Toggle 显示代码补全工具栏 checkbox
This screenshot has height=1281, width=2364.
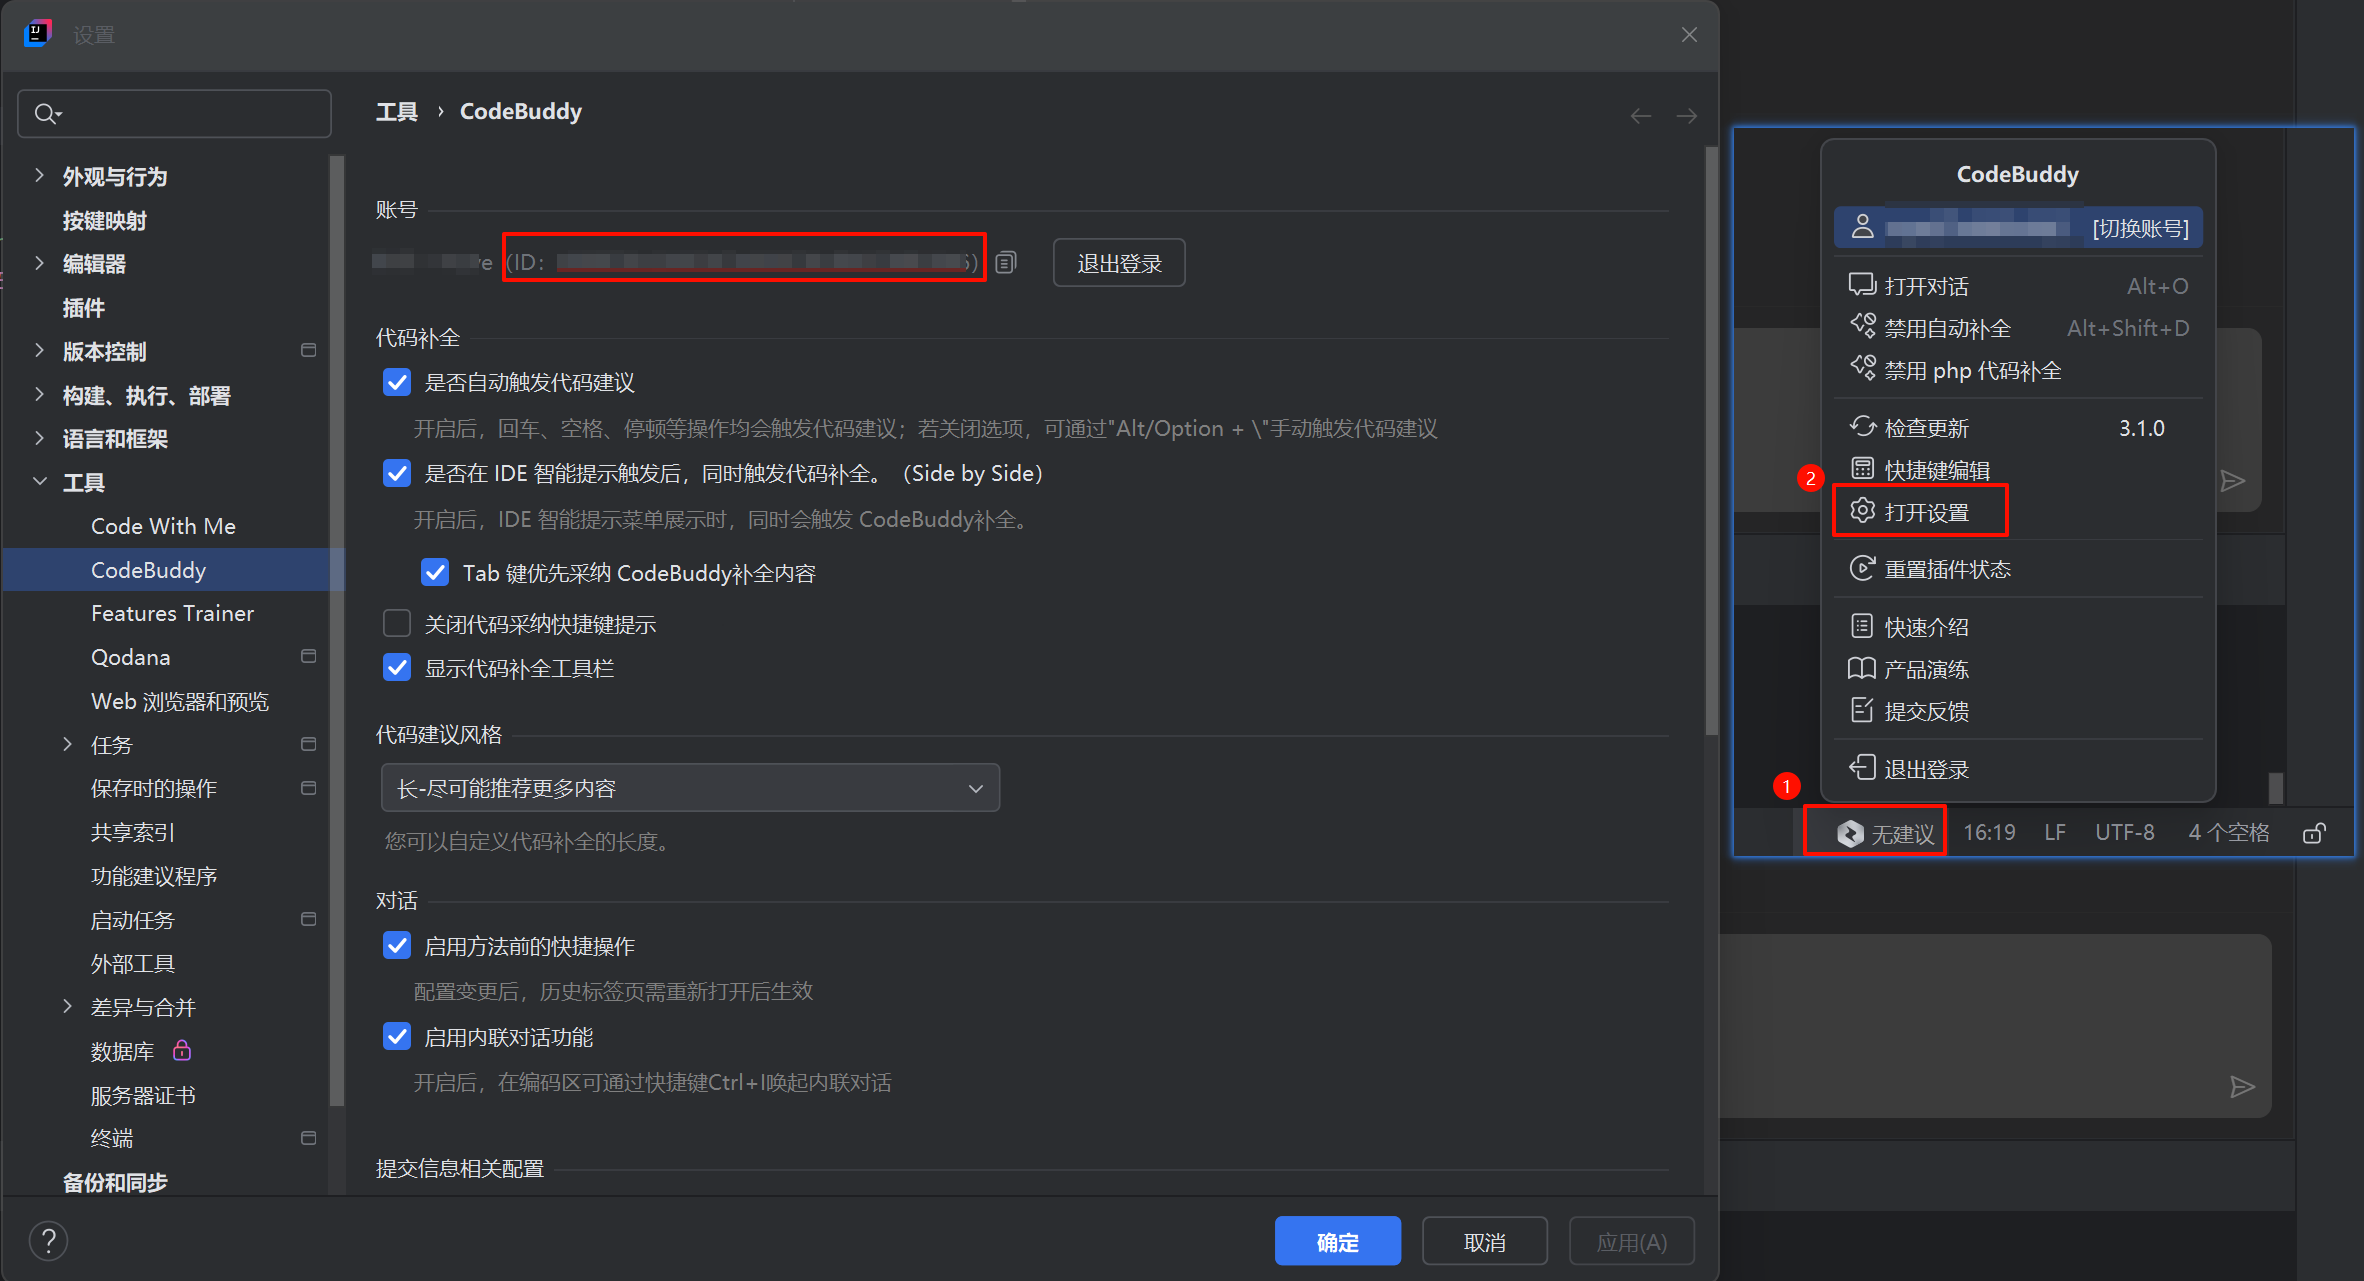[x=397, y=668]
